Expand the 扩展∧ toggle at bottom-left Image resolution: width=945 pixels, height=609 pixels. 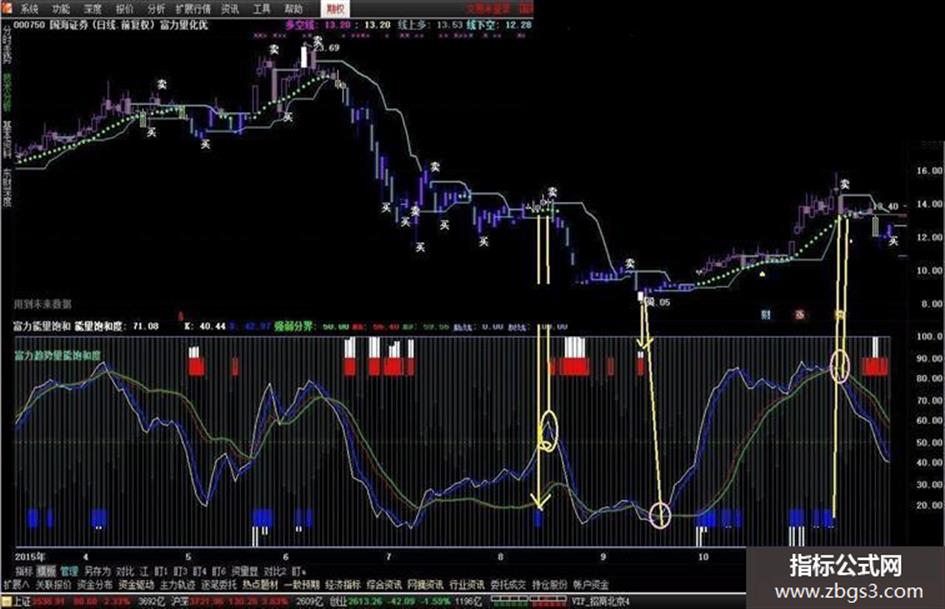17,584
